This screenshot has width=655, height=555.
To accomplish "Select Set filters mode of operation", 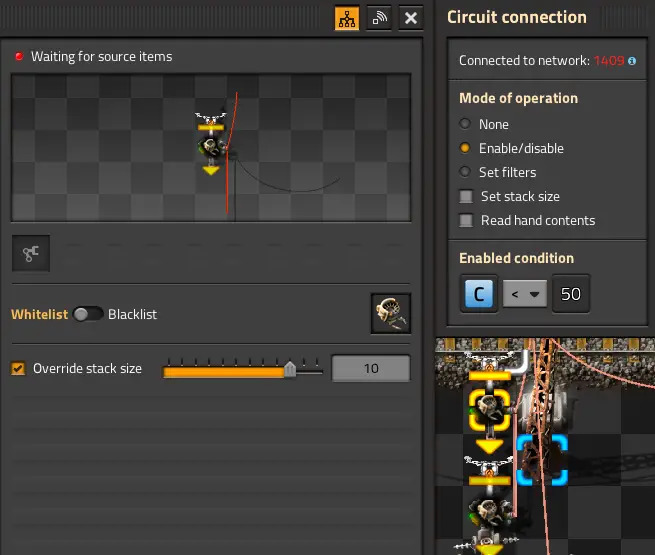I will [x=465, y=172].
